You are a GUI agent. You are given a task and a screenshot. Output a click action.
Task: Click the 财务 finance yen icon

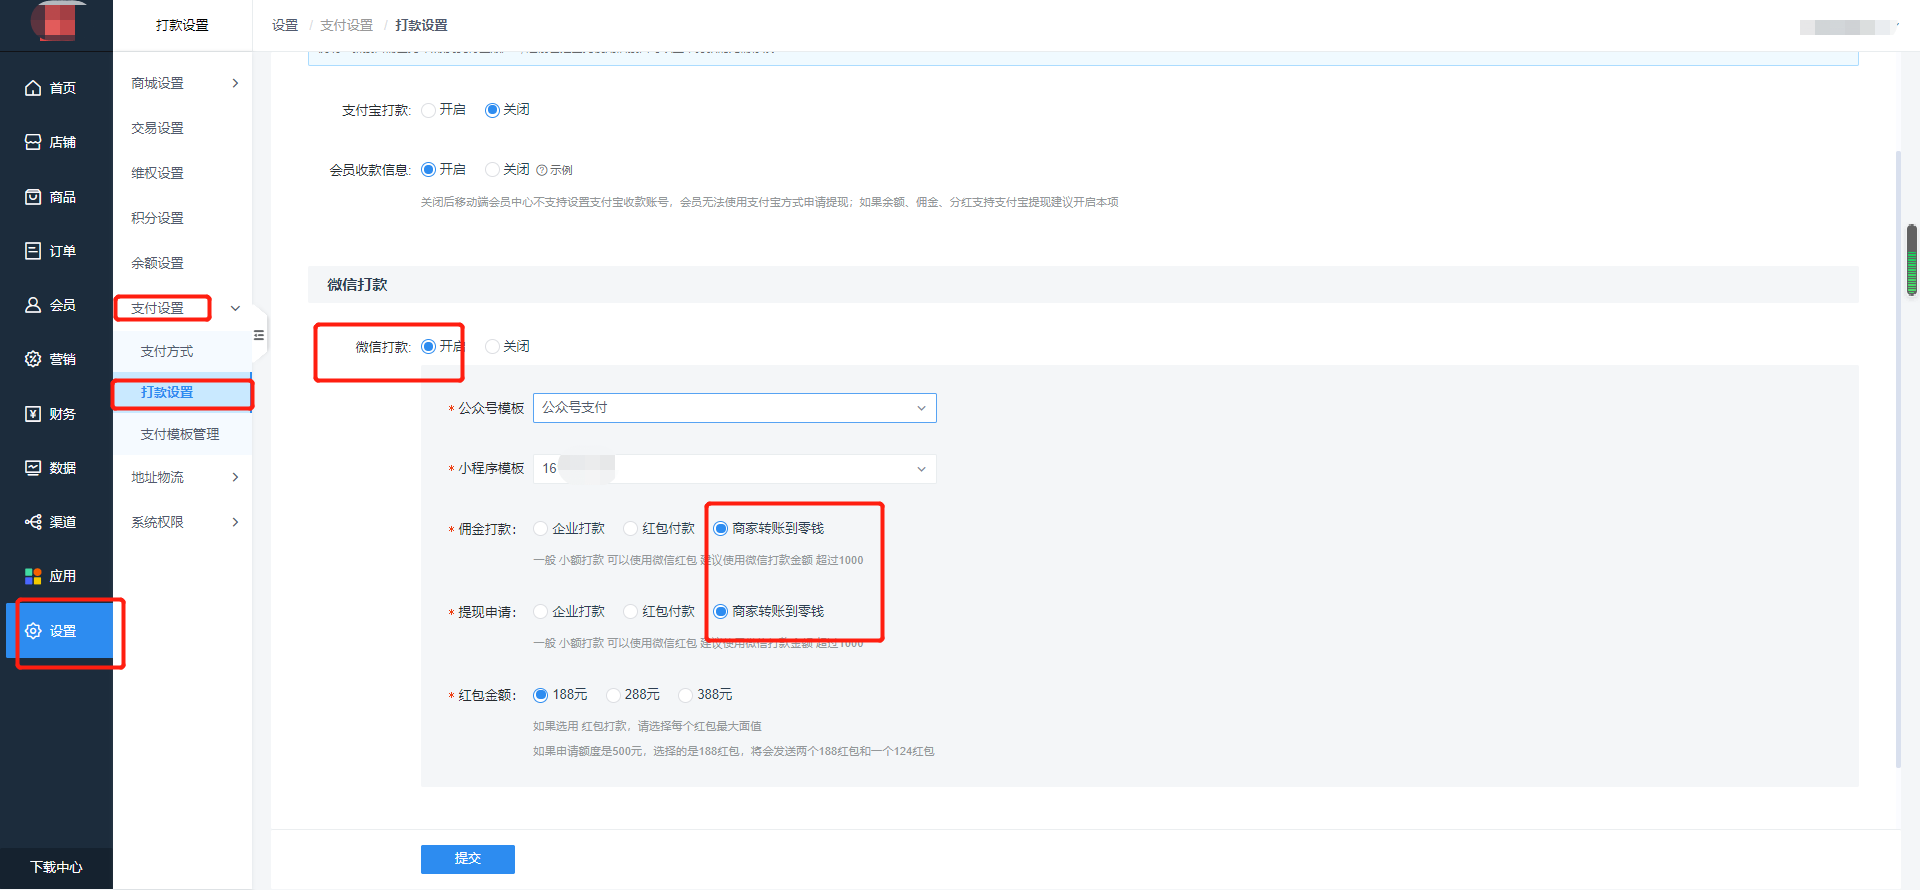coord(33,414)
